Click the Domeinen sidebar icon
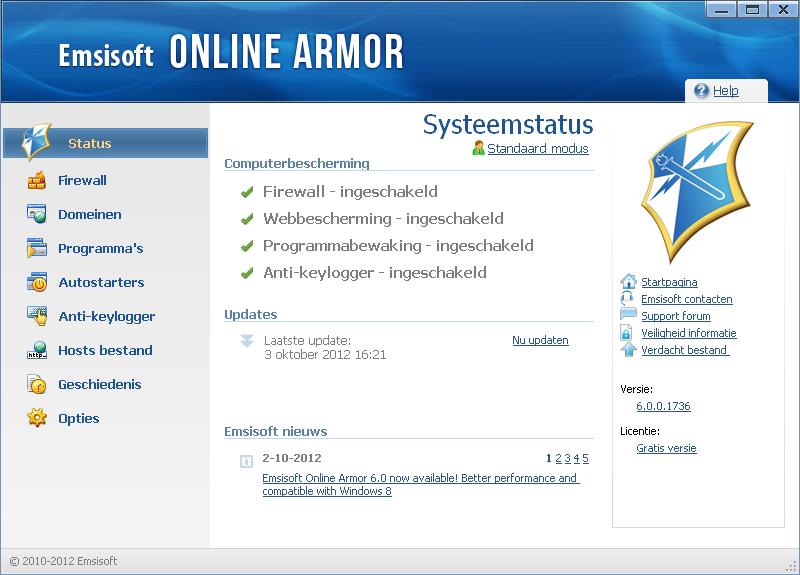The image size is (800, 575). (x=37, y=214)
